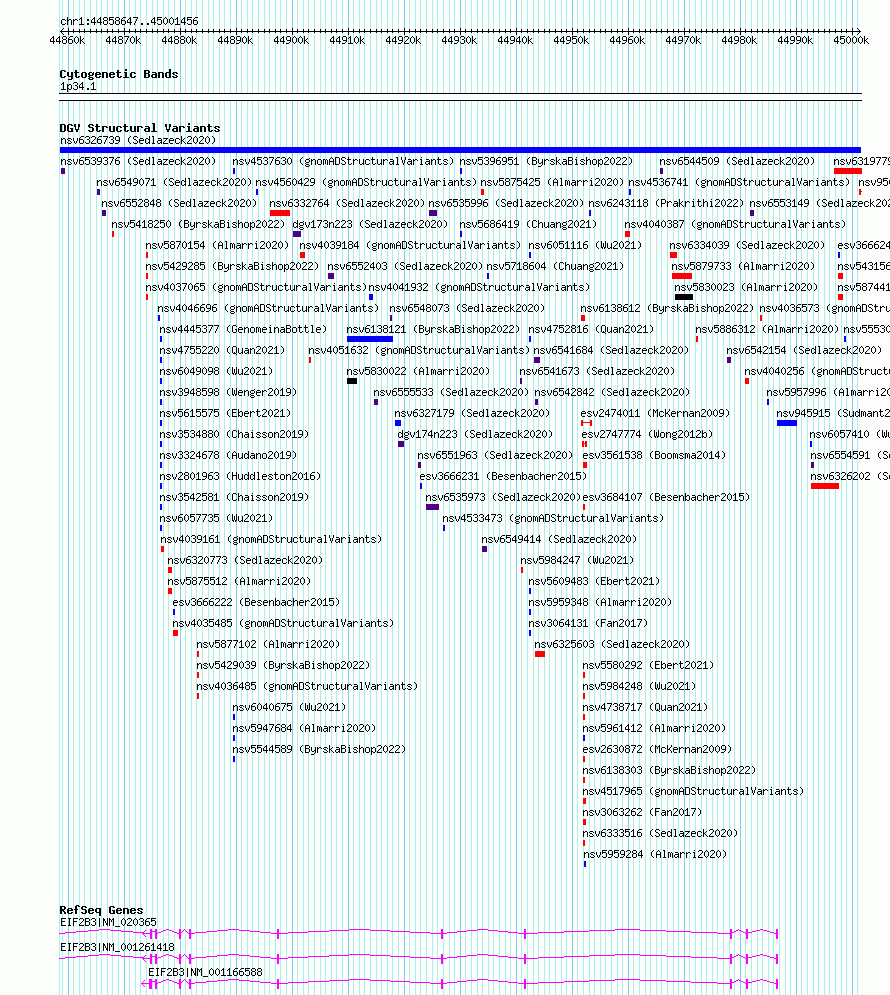The image size is (890, 995).
Task: Open nsv6334039 (Sedlazeck2020) variant
Action: (x=747, y=245)
